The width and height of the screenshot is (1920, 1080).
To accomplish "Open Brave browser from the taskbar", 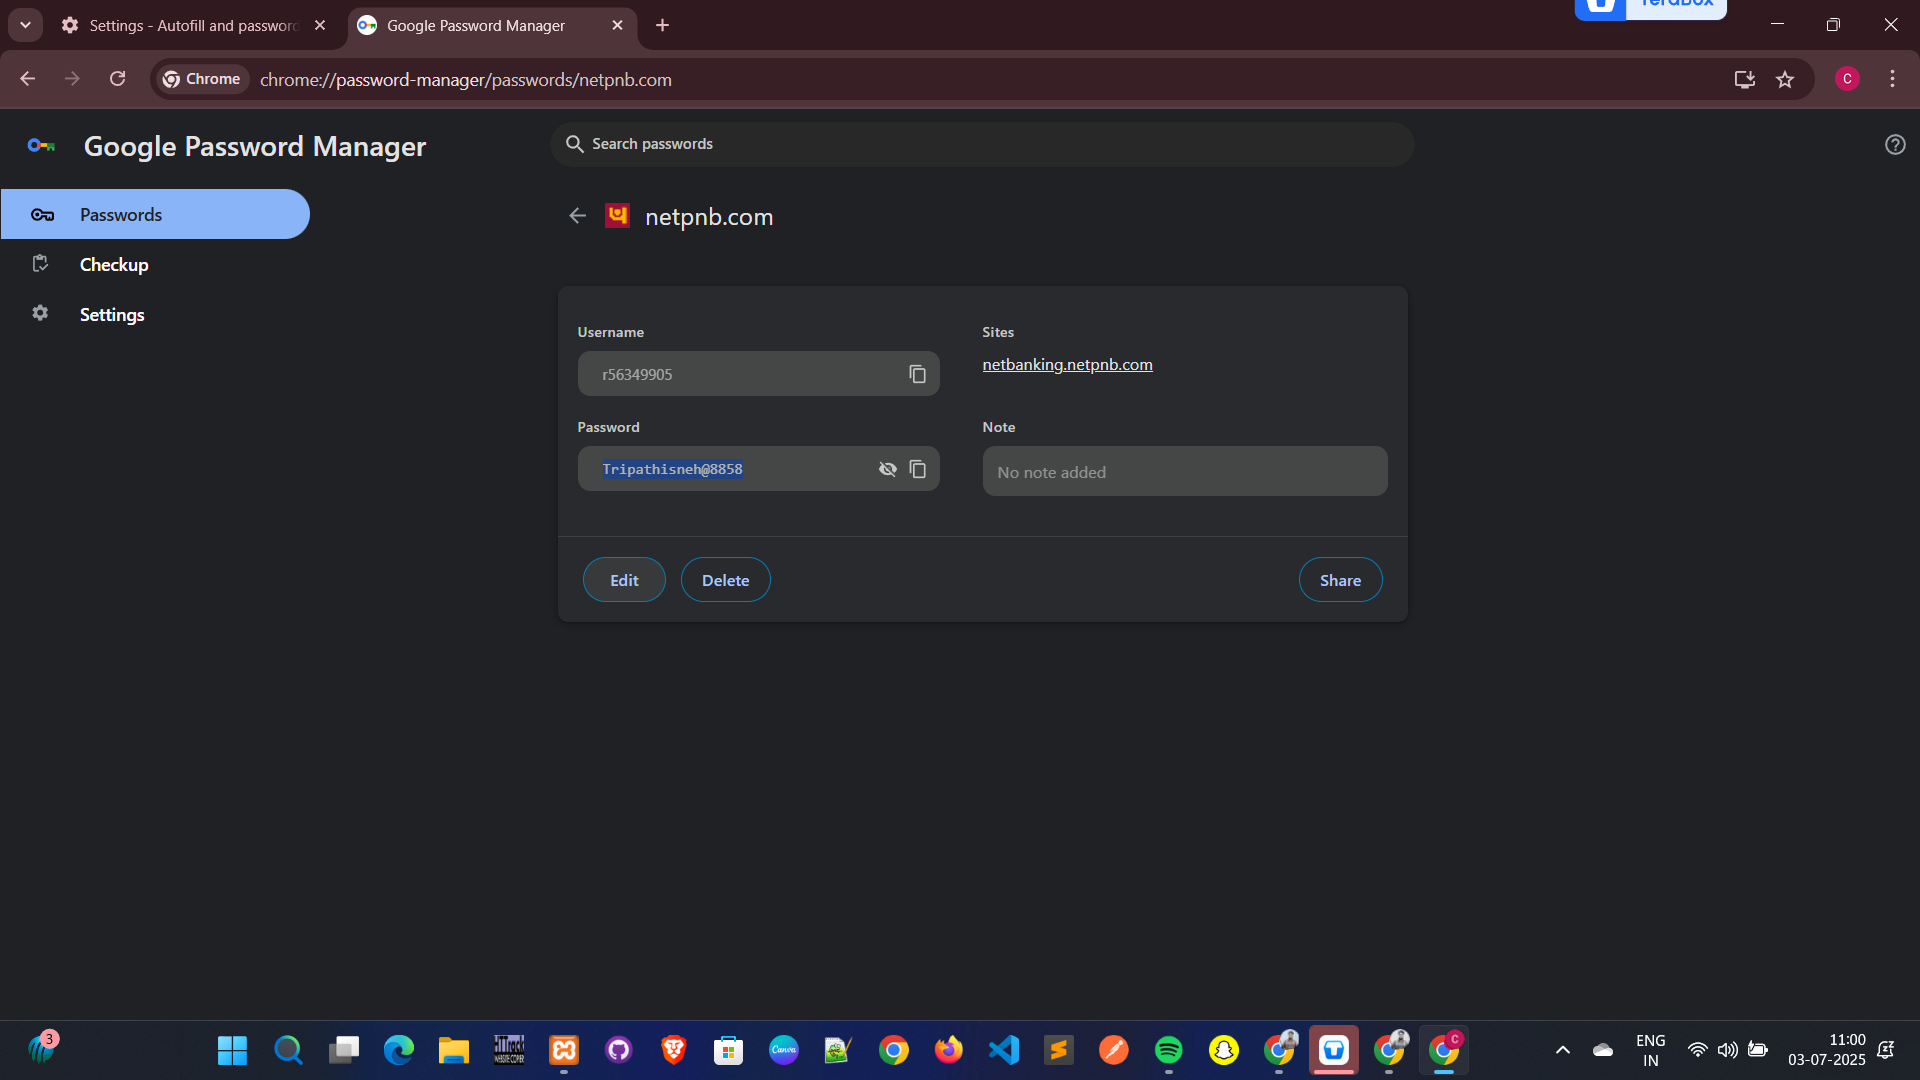I will pos(673,1050).
